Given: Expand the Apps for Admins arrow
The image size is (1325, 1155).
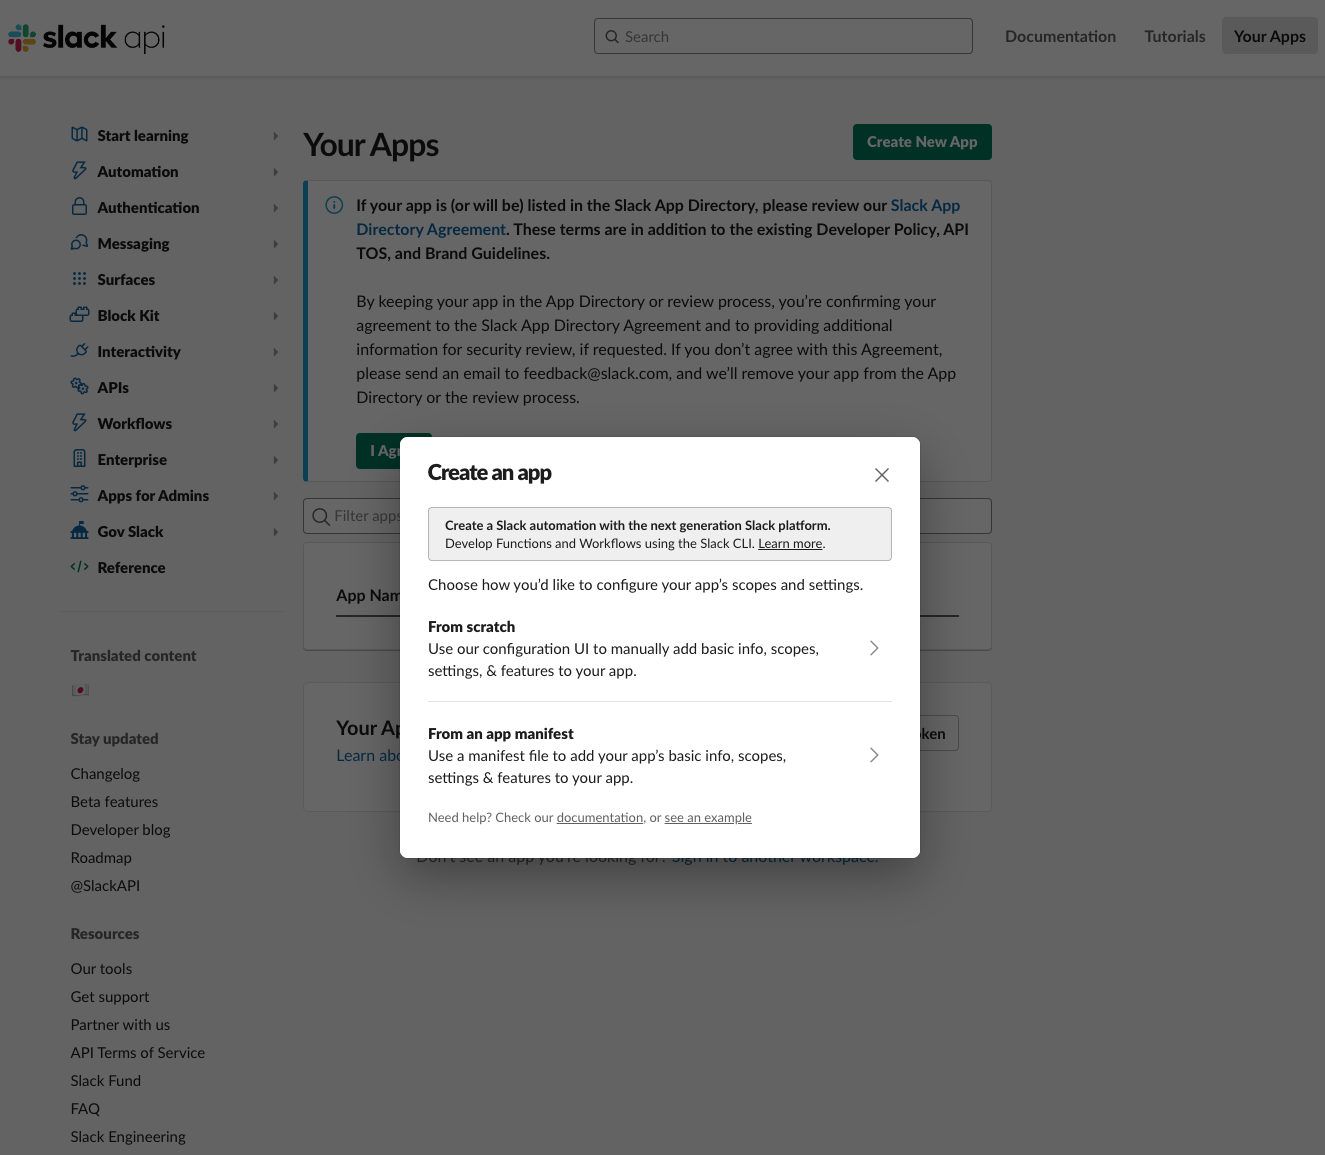Looking at the screenshot, I should [x=275, y=496].
